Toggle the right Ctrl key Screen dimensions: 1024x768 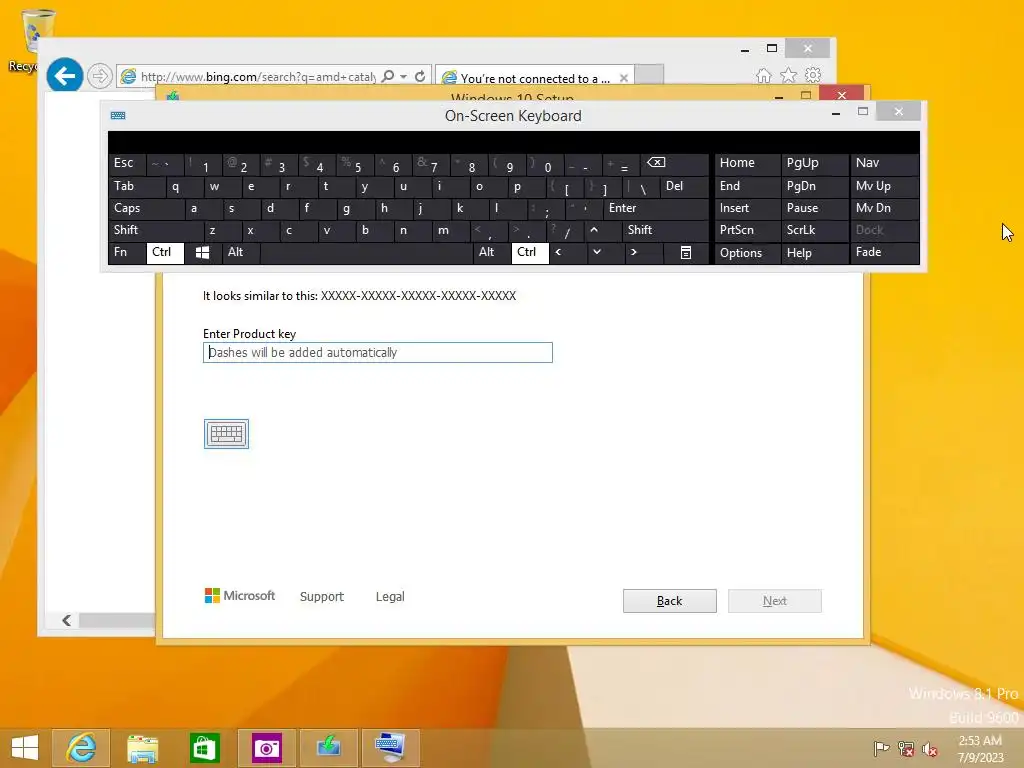(530, 253)
